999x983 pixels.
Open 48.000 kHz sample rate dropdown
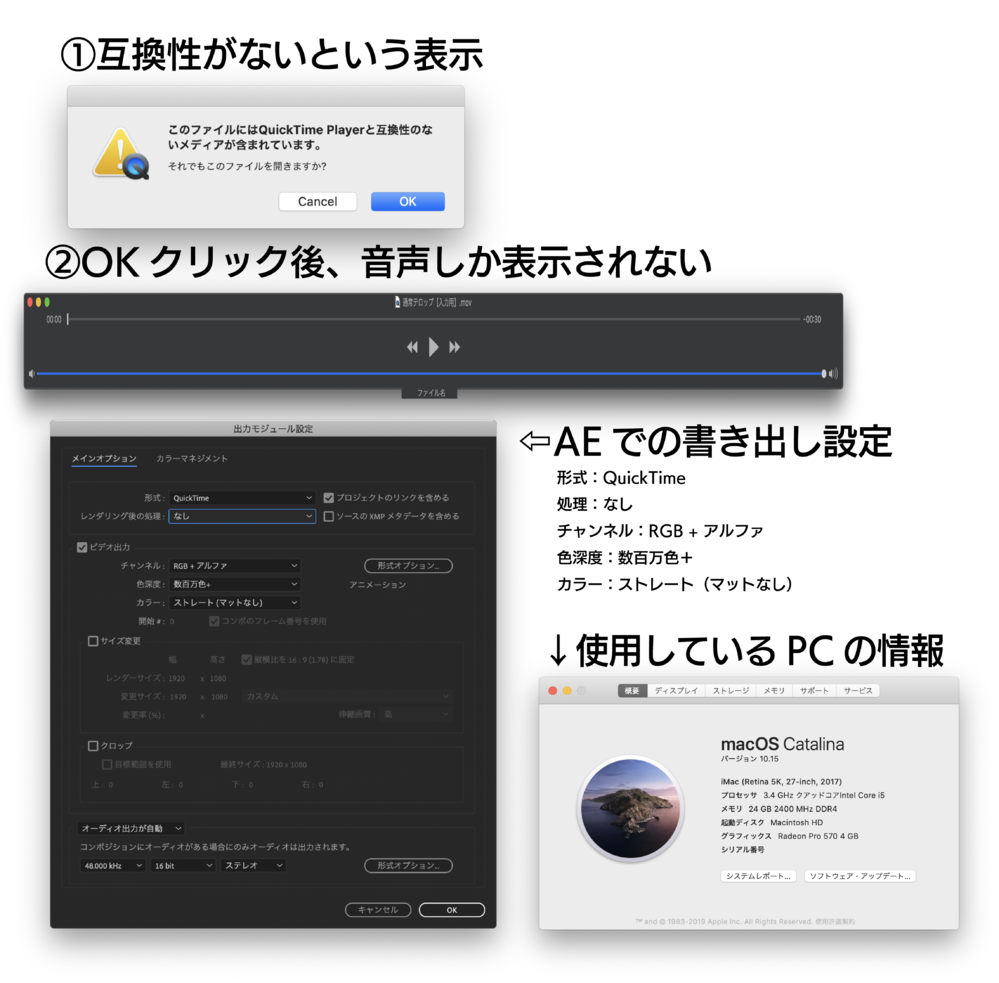tap(113, 866)
